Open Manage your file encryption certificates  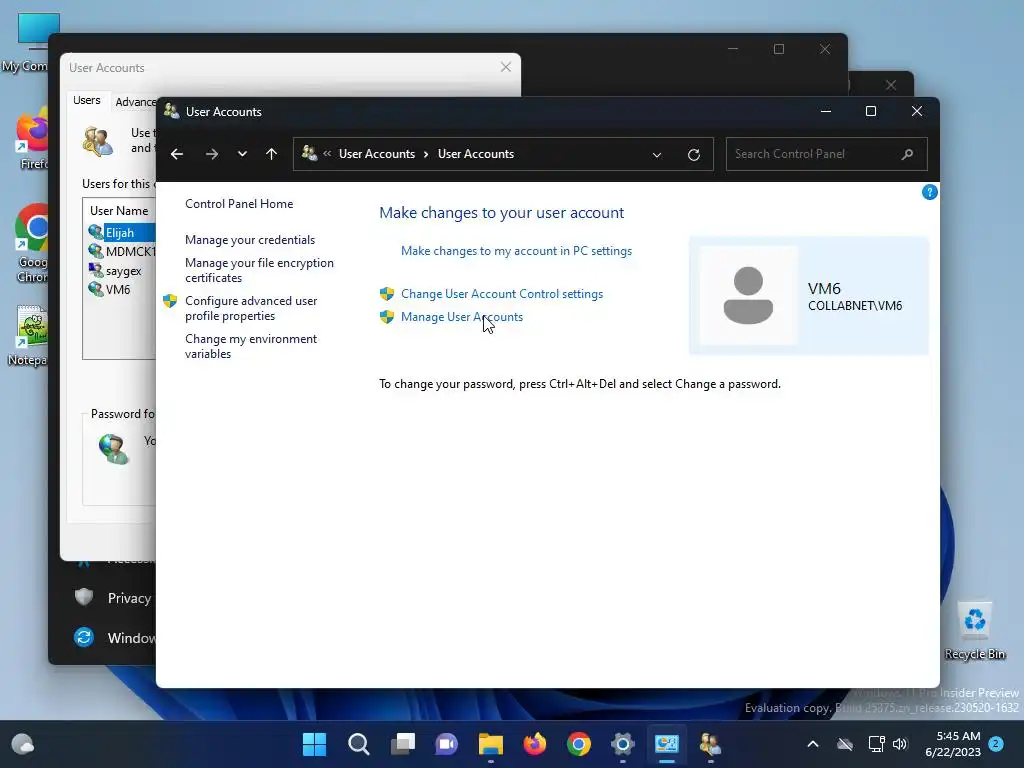tap(259, 270)
